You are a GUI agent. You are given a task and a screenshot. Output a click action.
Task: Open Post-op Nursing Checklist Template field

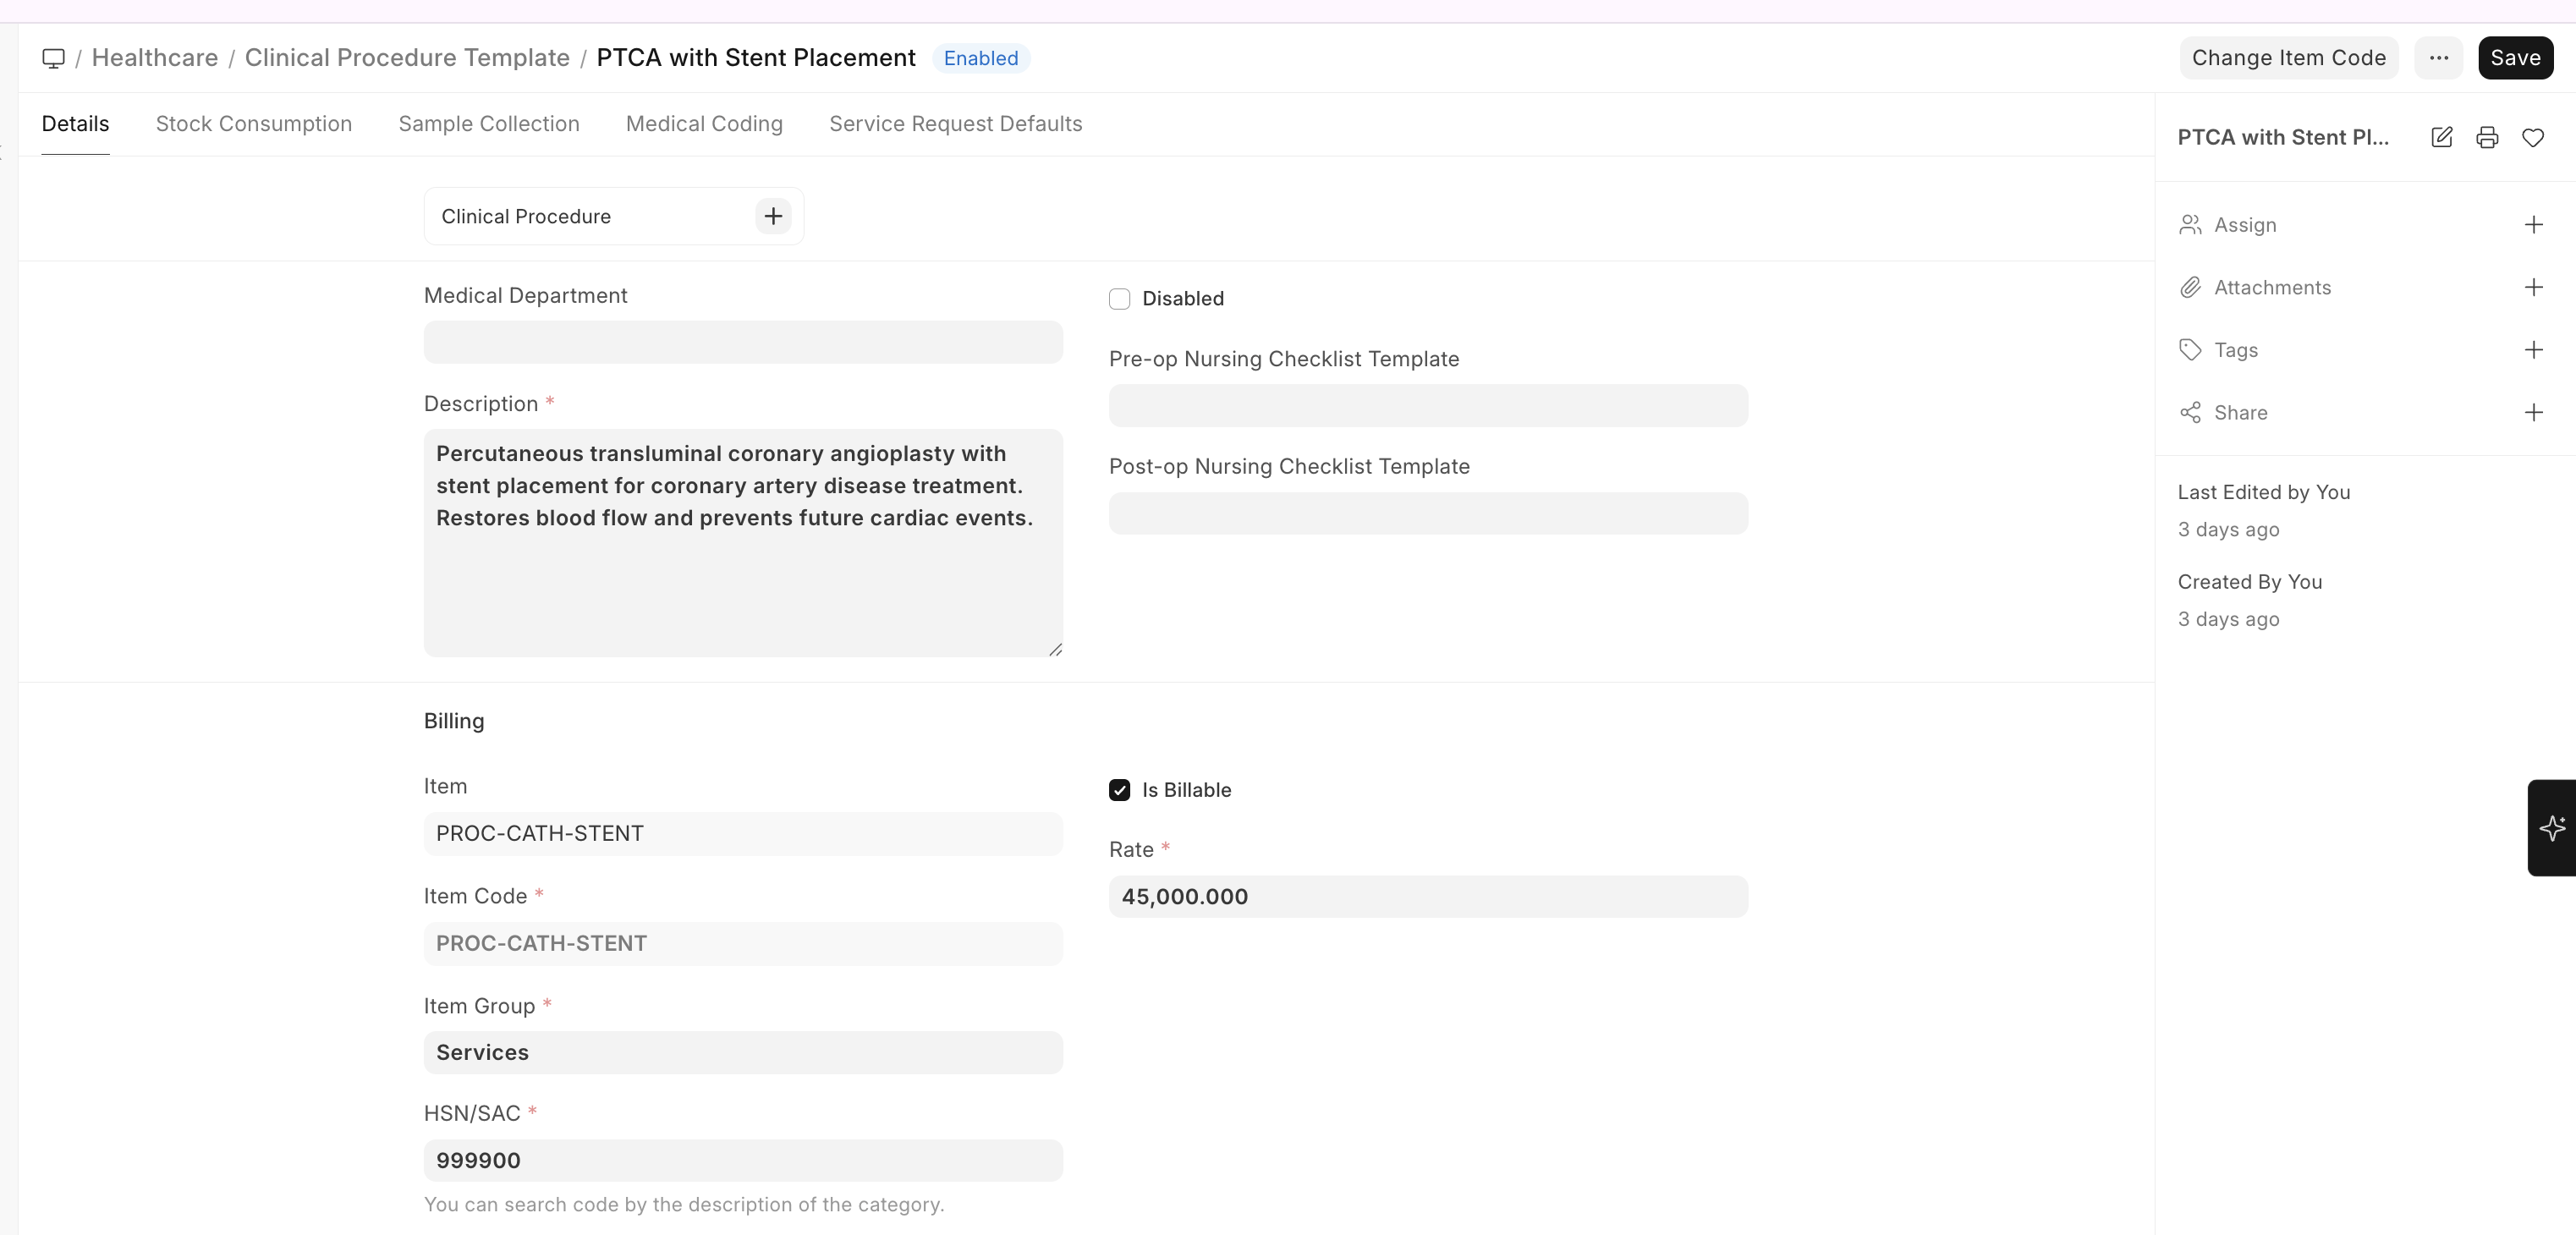point(1428,513)
